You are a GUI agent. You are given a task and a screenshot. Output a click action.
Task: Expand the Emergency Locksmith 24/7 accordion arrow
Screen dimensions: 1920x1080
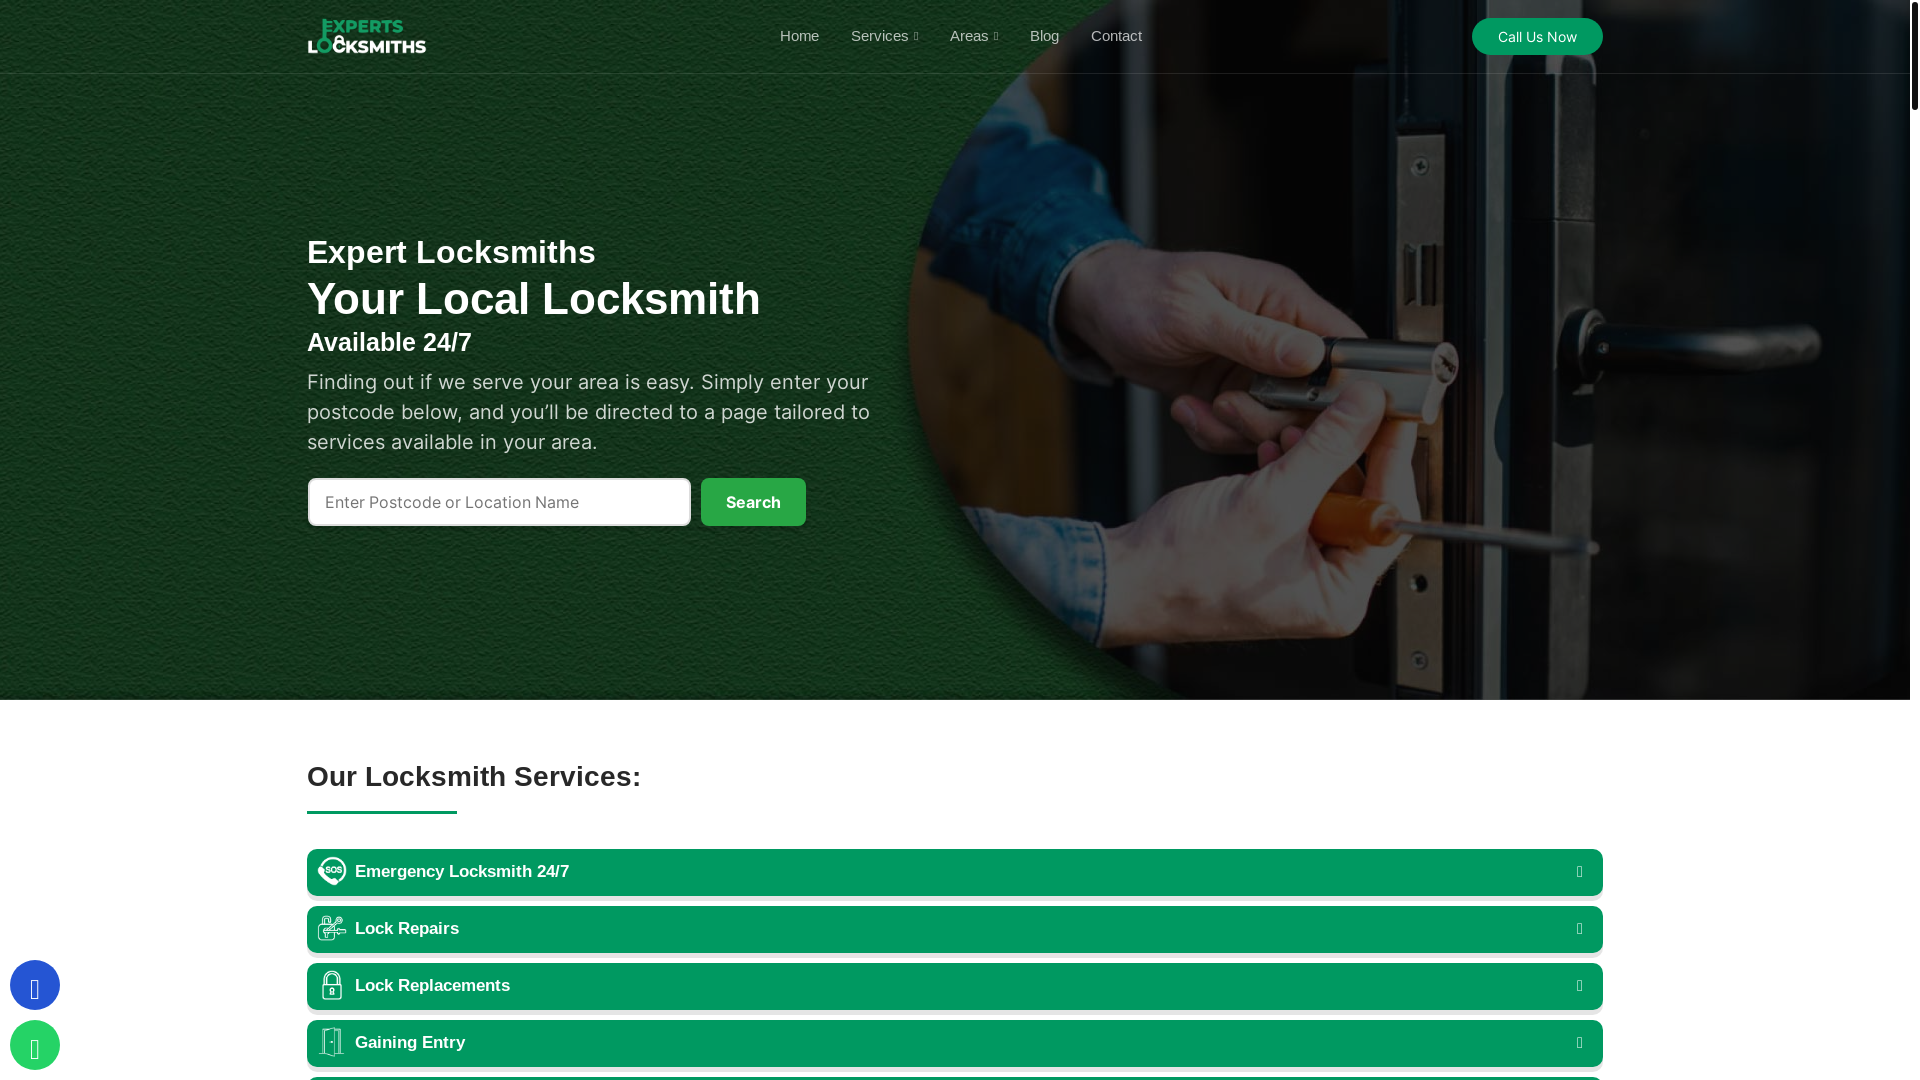click(1580, 872)
